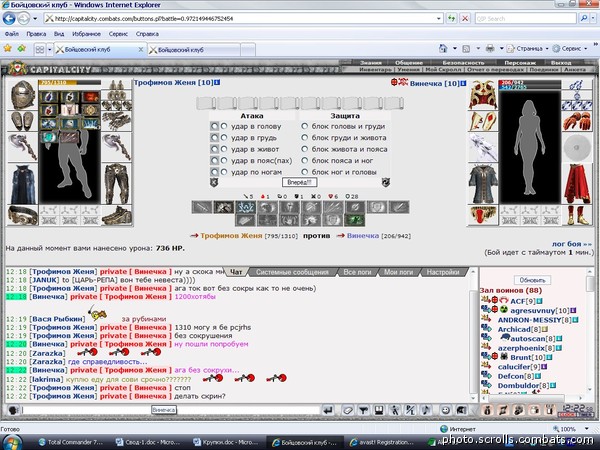Select defense блок ног и головы

(x=305, y=172)
